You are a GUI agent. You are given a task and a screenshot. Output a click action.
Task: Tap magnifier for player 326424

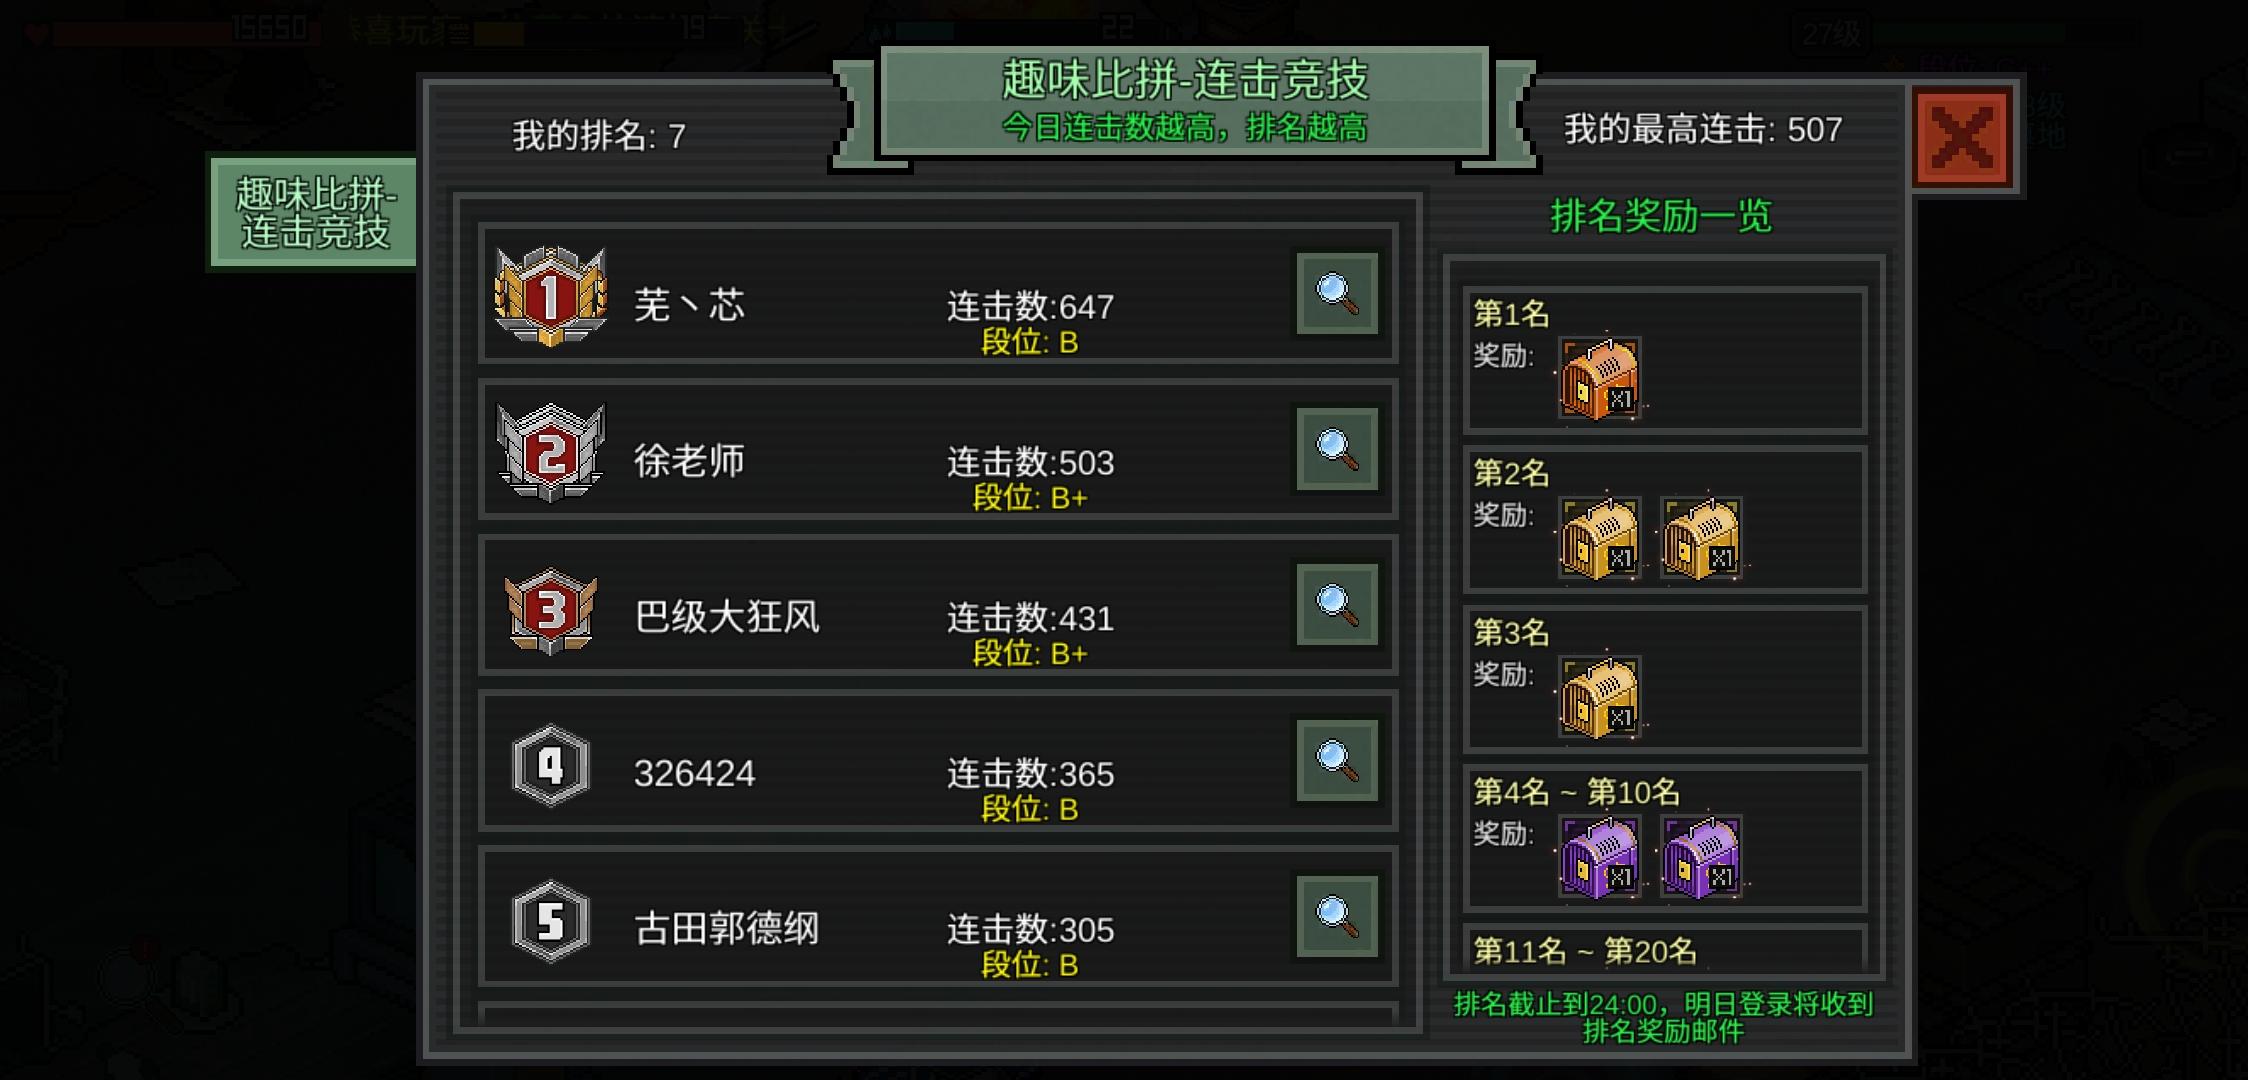(1337, 761)
